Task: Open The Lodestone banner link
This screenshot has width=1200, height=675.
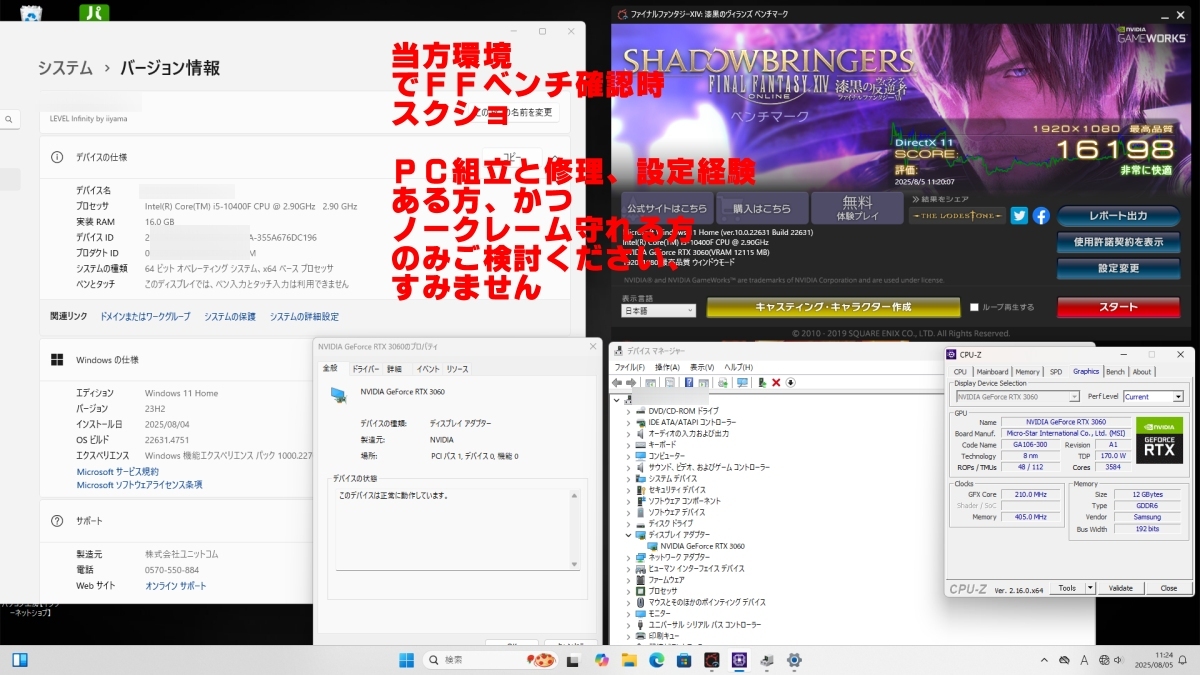Action: pos(957,216)
